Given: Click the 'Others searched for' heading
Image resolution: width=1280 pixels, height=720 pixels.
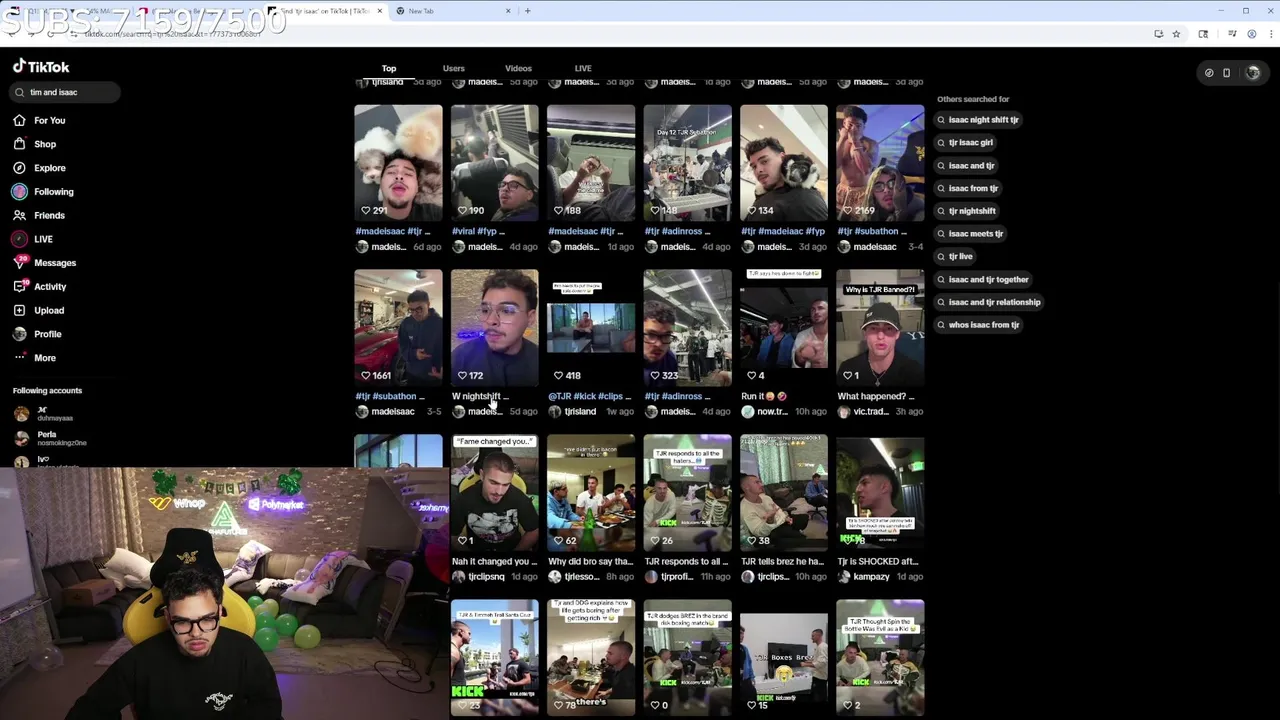Looking at the screenshot, I should point(973,99).
